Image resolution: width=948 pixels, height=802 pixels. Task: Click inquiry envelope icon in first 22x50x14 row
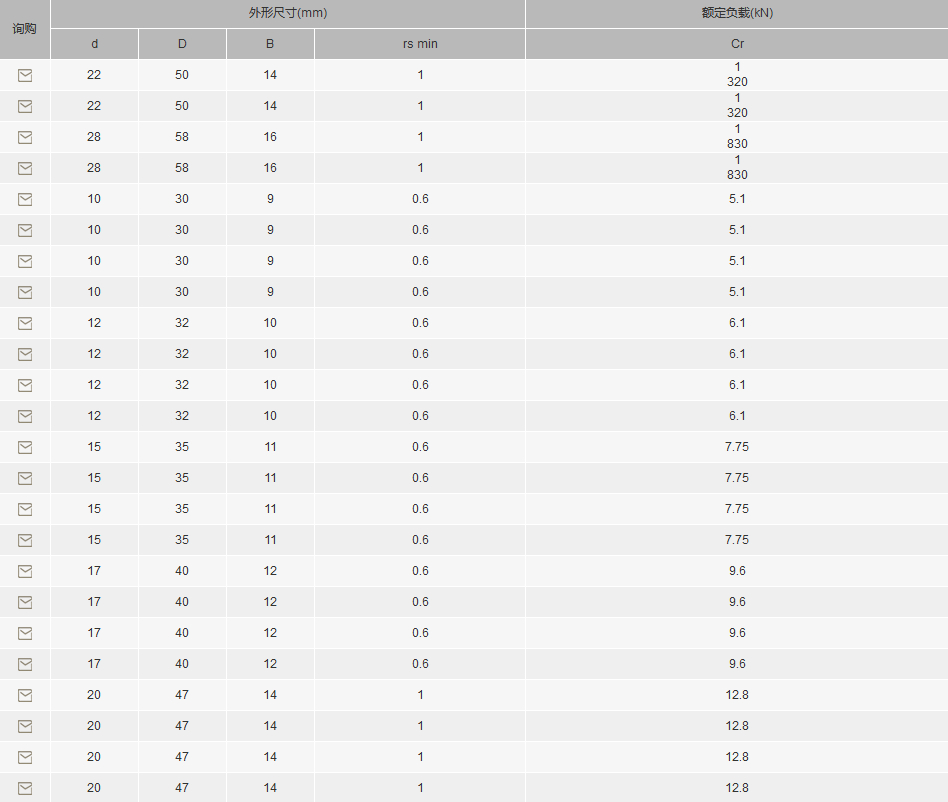point(25,75)
